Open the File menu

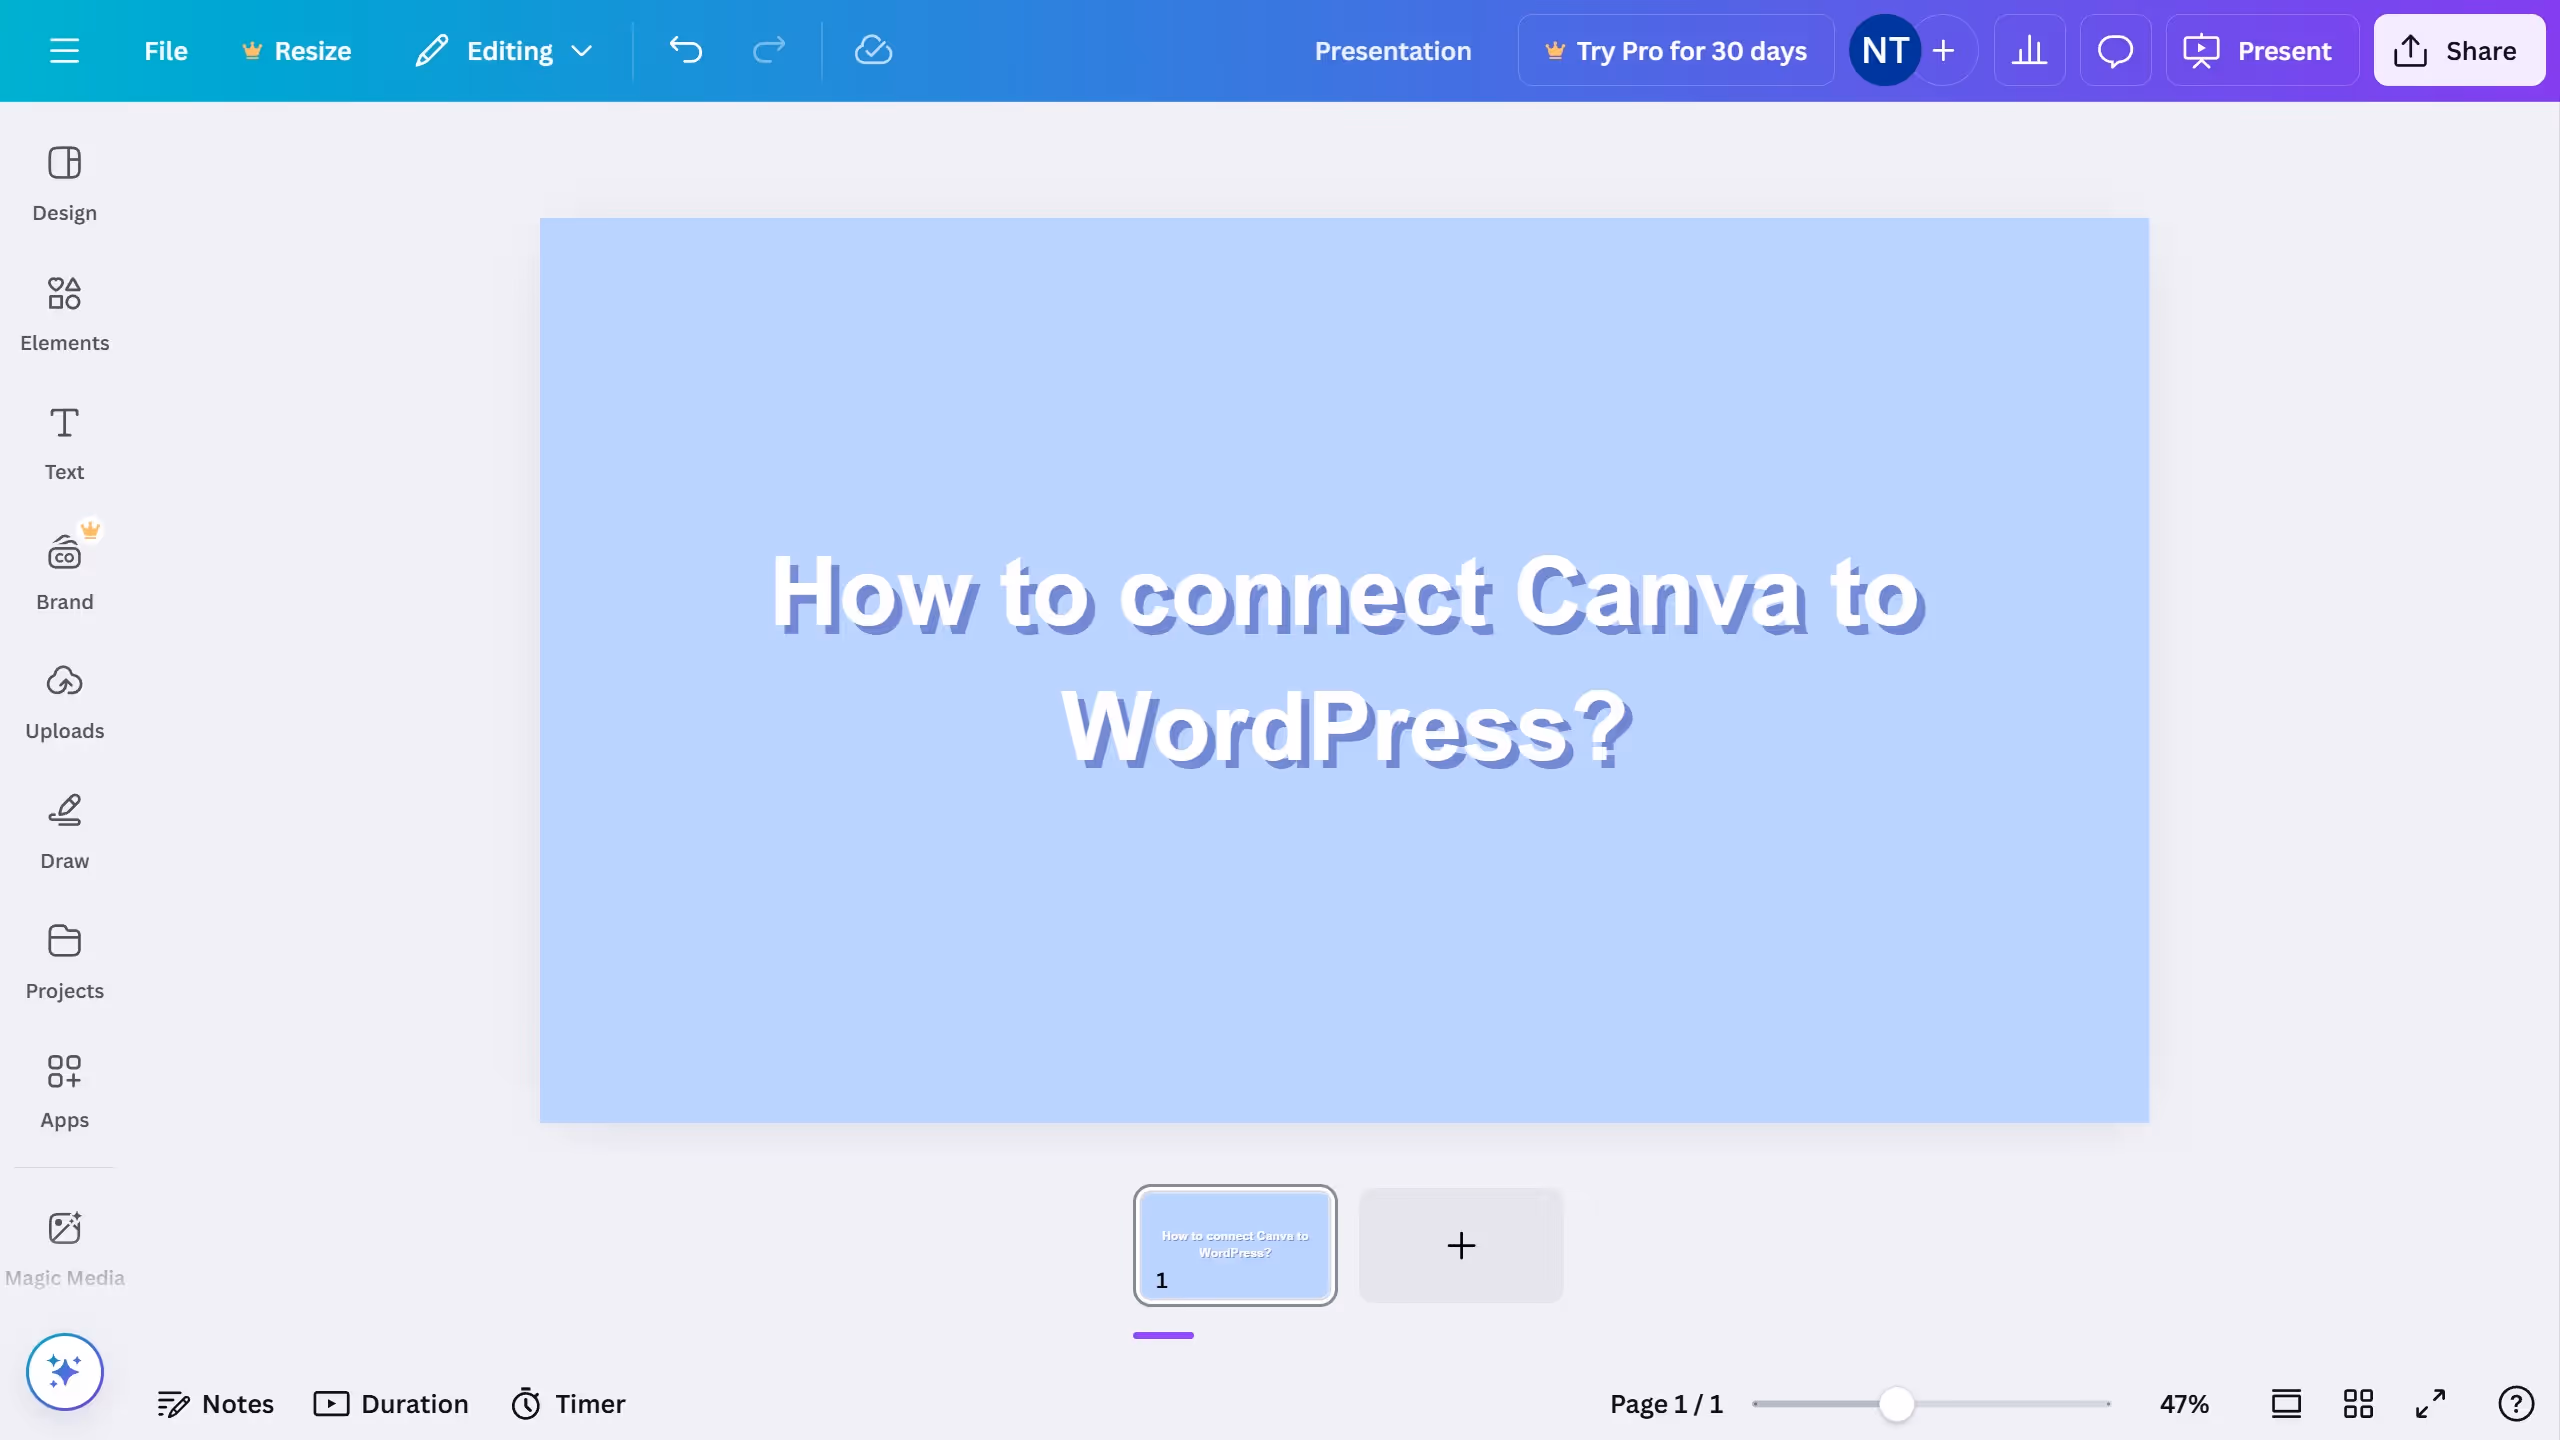pyautogui.click(x=165, y=50)
